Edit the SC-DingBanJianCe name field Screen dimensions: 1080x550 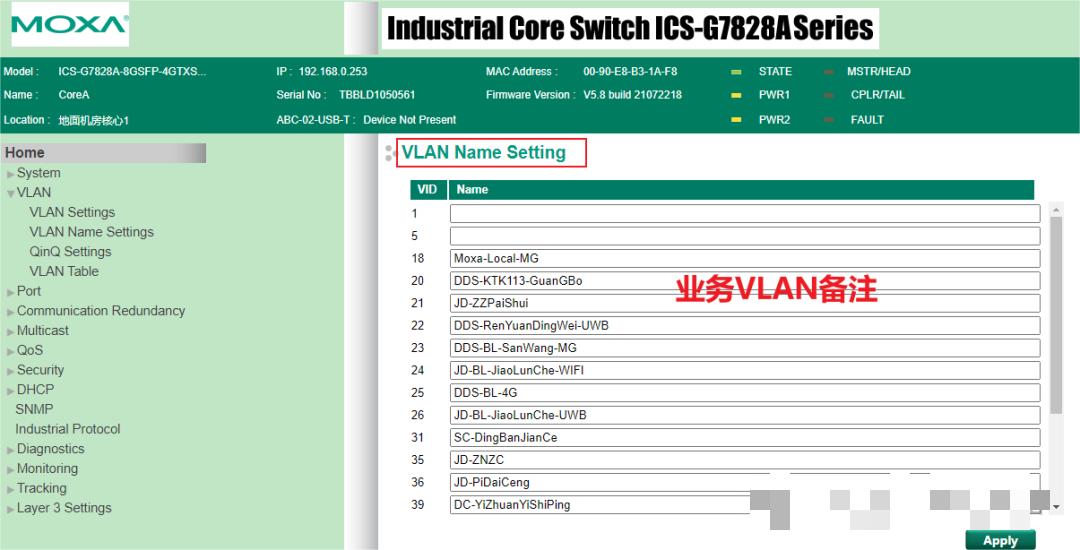[x=745, y=437]
